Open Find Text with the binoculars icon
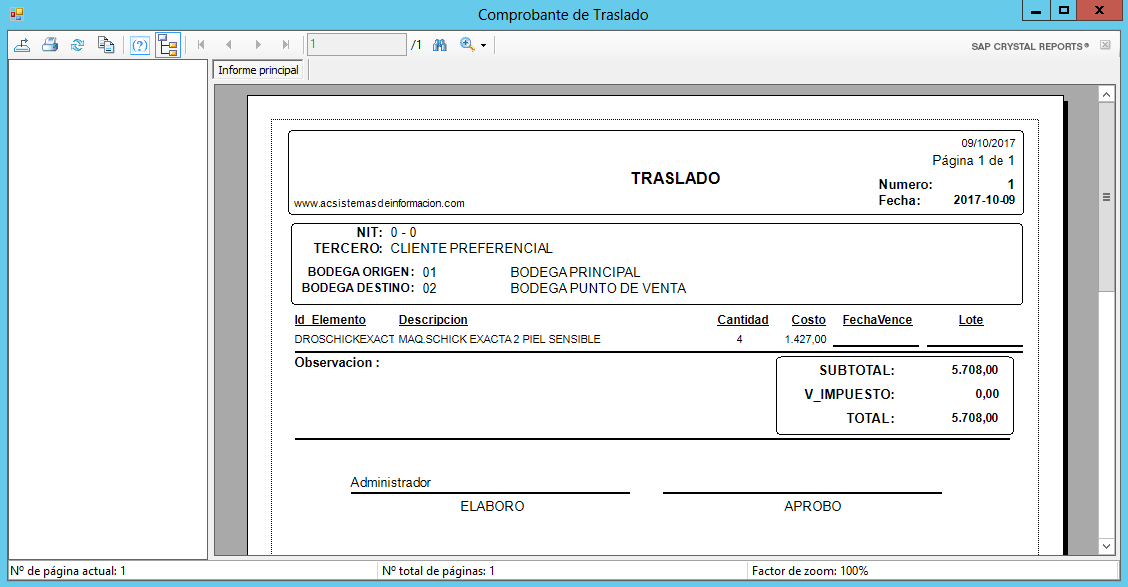This screenshot has width=1128, height=587. 439,45
